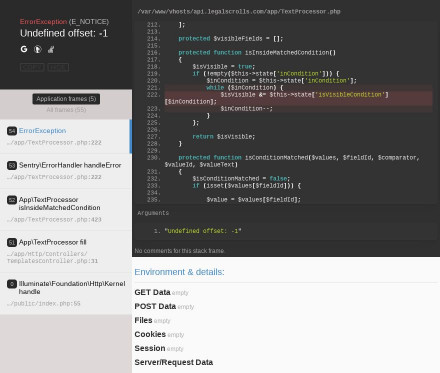Open the TextProcessor.php file path link
Screen dimensions: 440x373
pyautogui.click(x=239, y=12)
